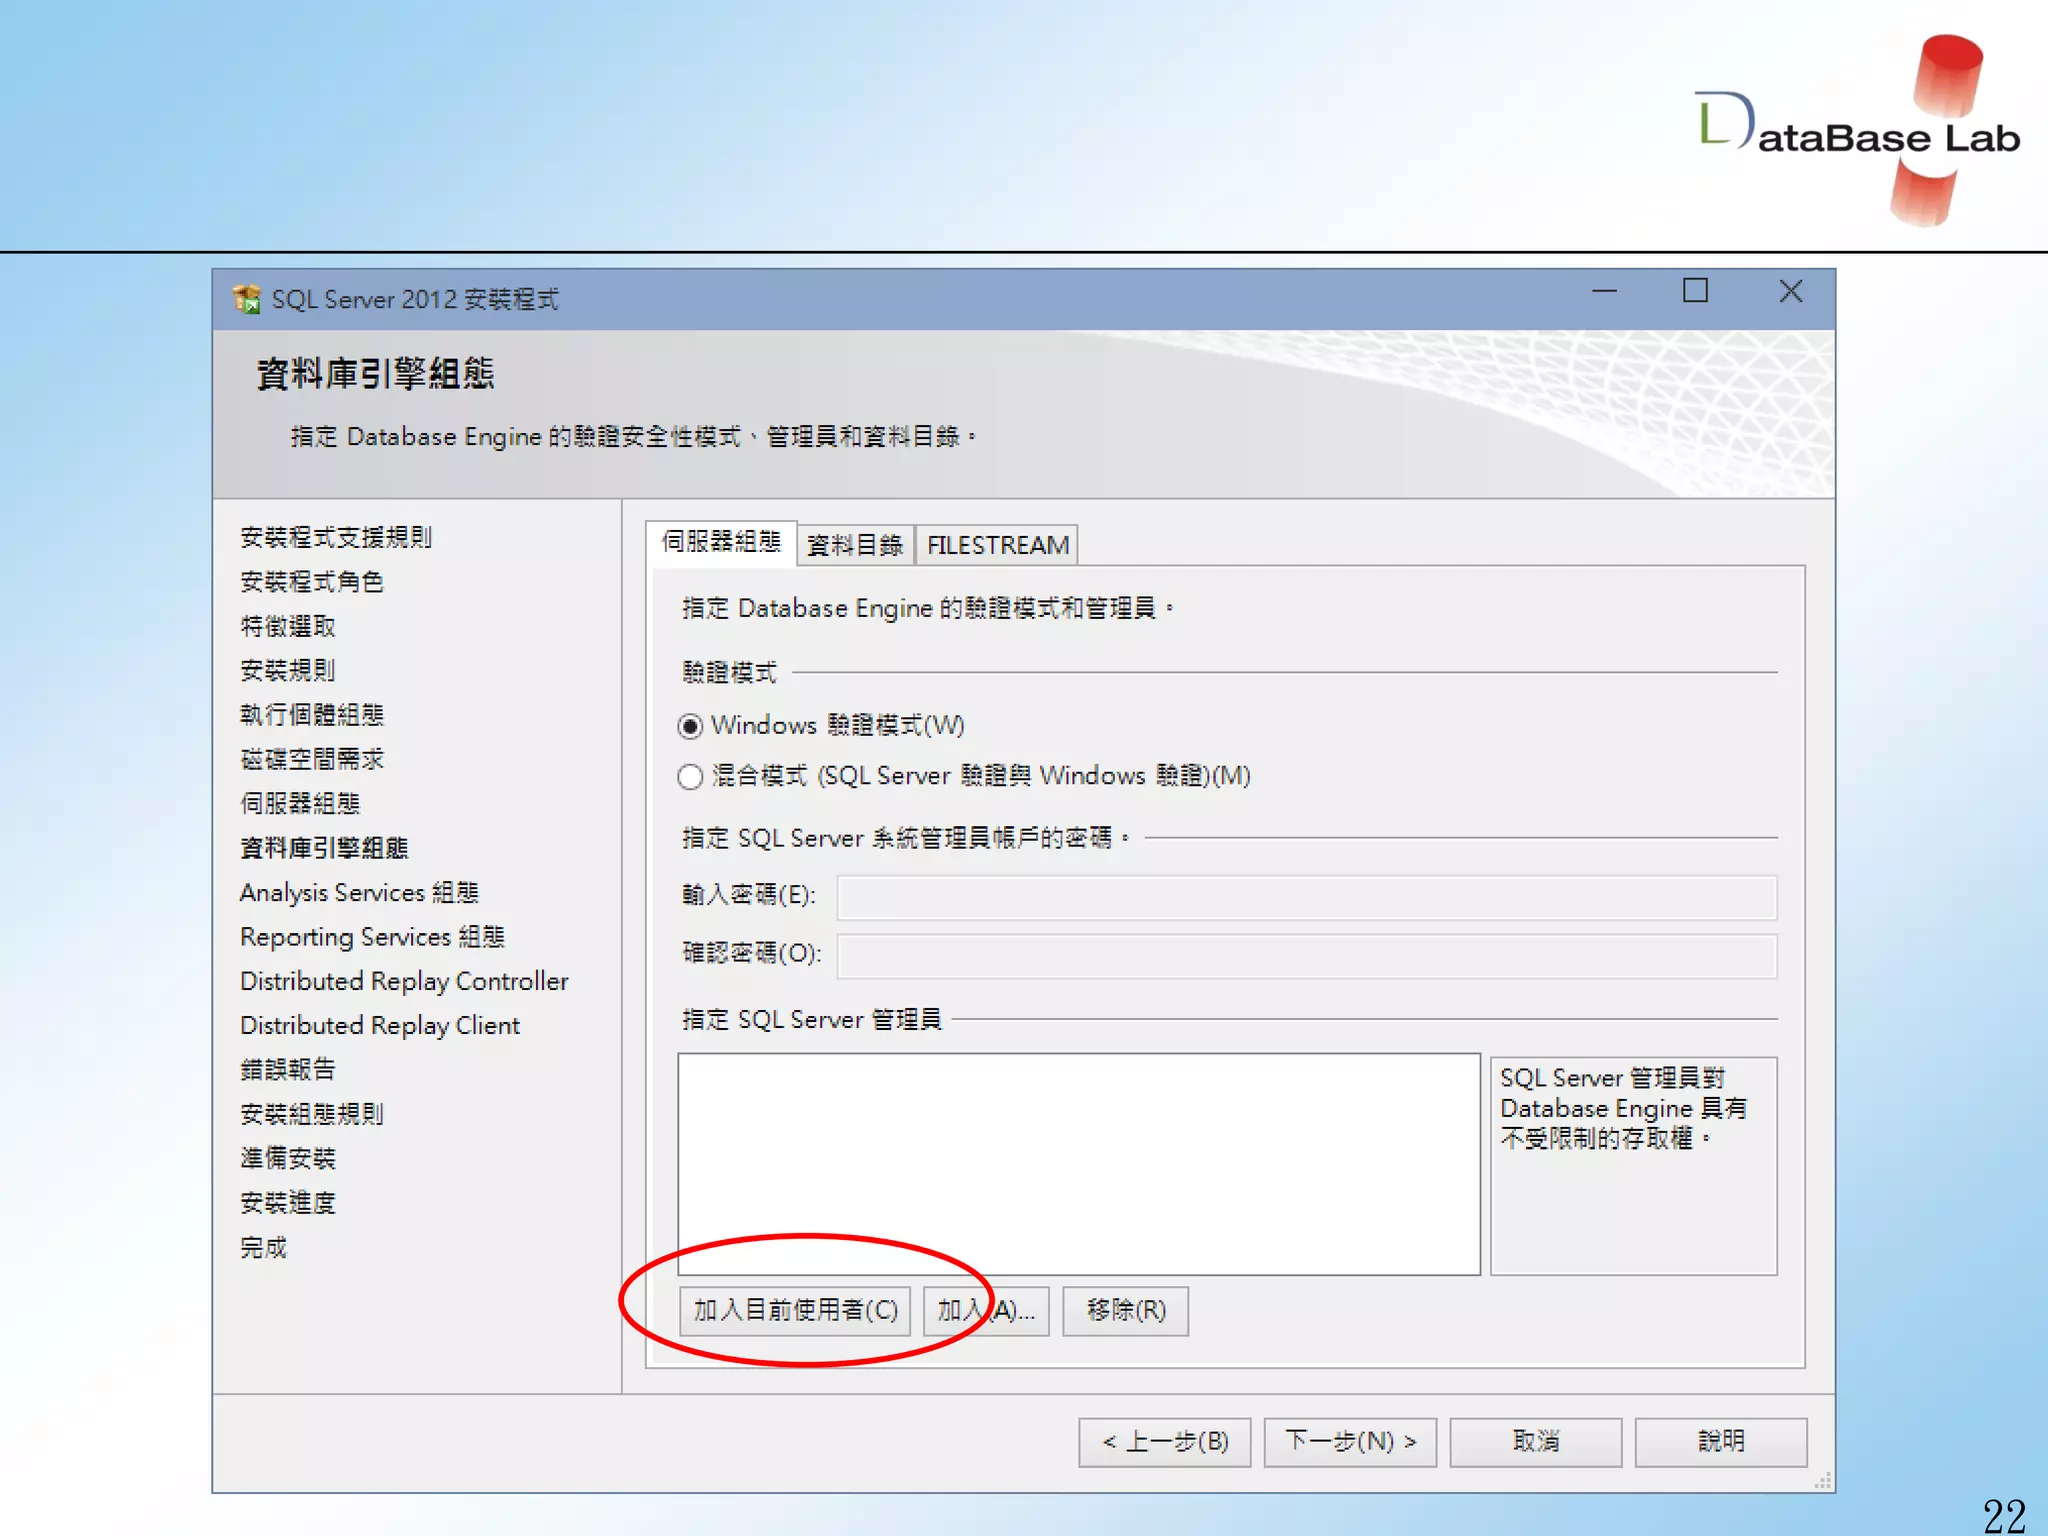Click 資料庫引擎組態 bold step in sidebar
The width and height of the screenshot is (2048, 1536).
click(324, 849)
